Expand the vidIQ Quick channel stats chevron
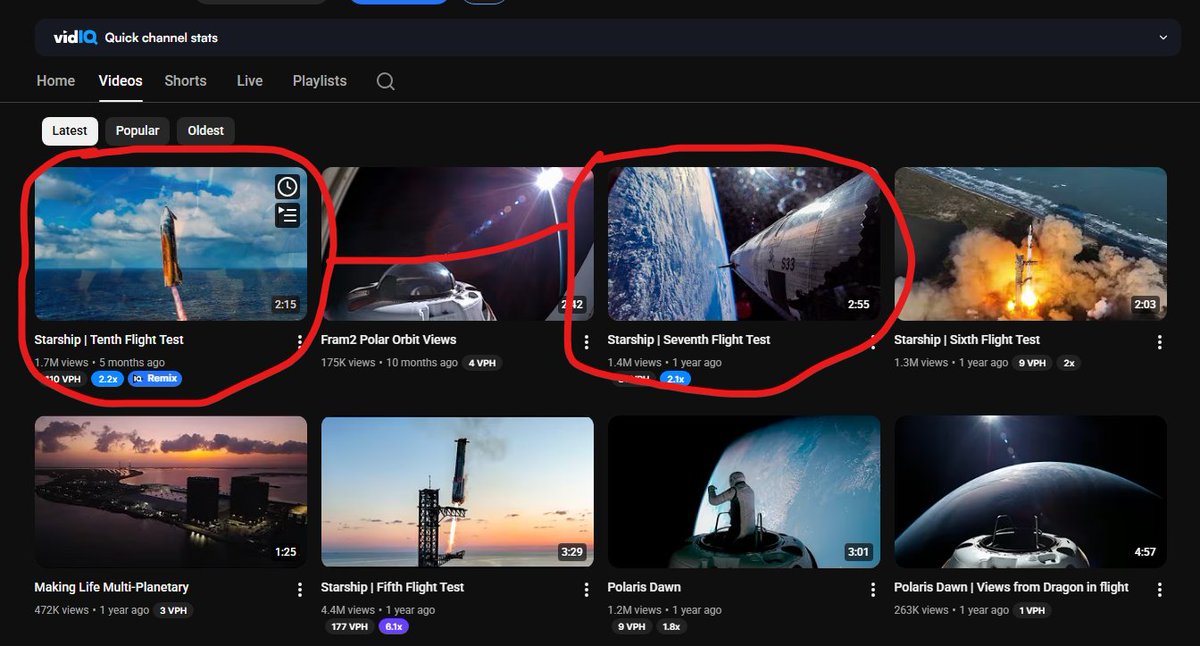The height and width of the screenshot is (646, 1200). [x=1163, y=37]
